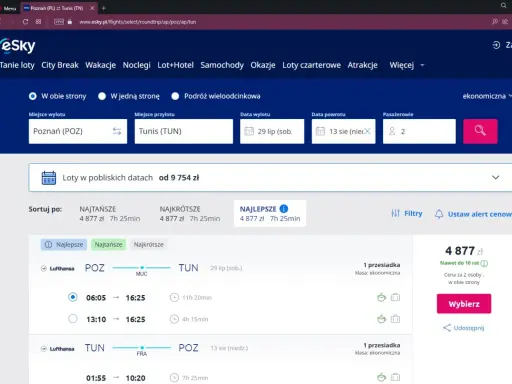Click the browser address bar URL
This screenshot has width=512, height=384.
point(138,22)
